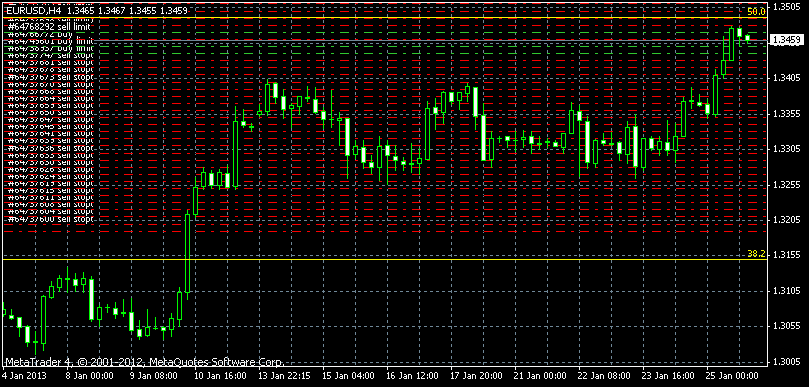The width and height of the screenshot is (809, 387).
Task: Click the 8 Jan 00:00 time label
Action: click(x=91, y=375)
